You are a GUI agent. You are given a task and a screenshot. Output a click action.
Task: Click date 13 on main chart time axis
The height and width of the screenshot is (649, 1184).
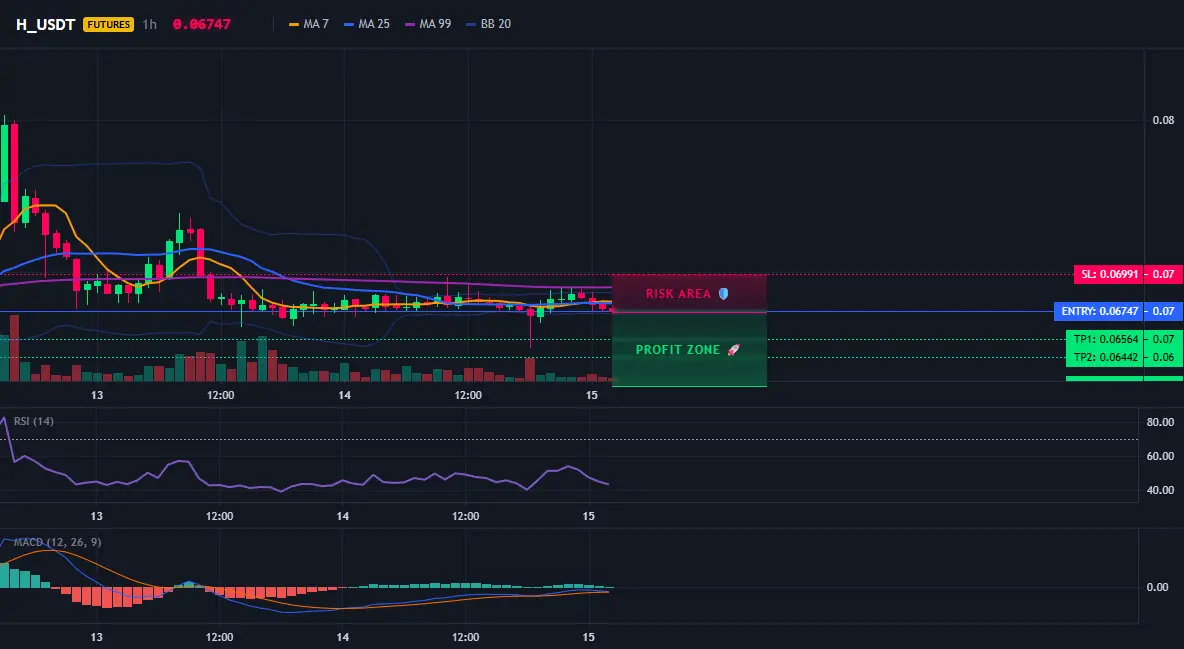97,395
